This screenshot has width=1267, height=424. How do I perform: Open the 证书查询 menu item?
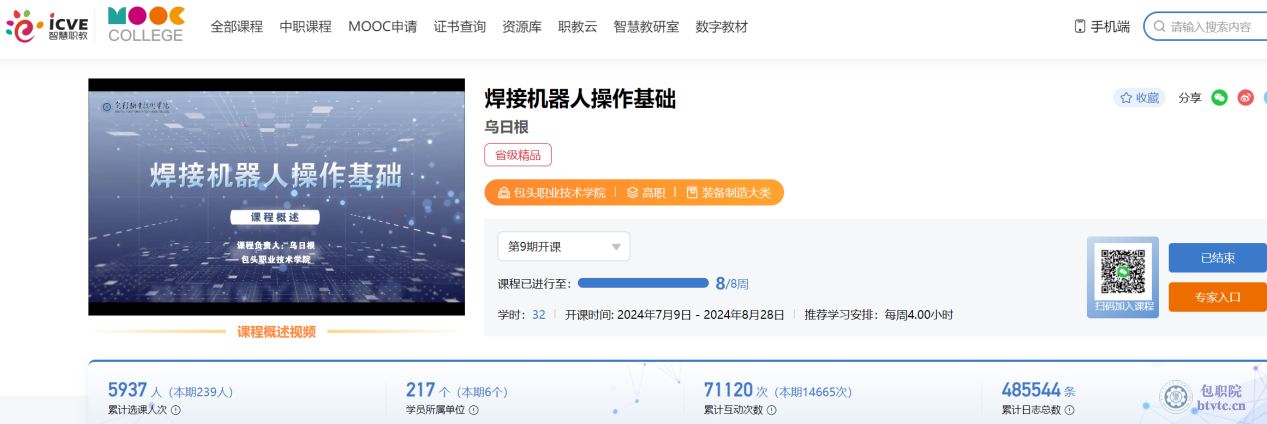click(x=460, y=27)
